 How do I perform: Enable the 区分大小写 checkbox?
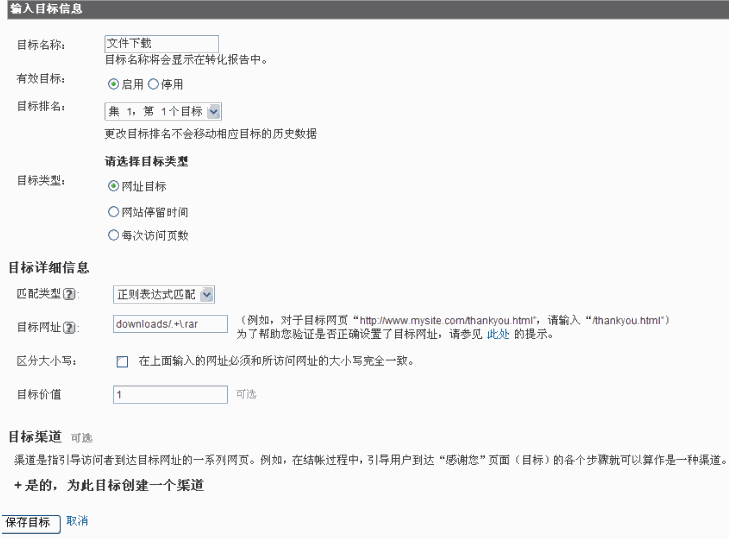tap(122, 361)
